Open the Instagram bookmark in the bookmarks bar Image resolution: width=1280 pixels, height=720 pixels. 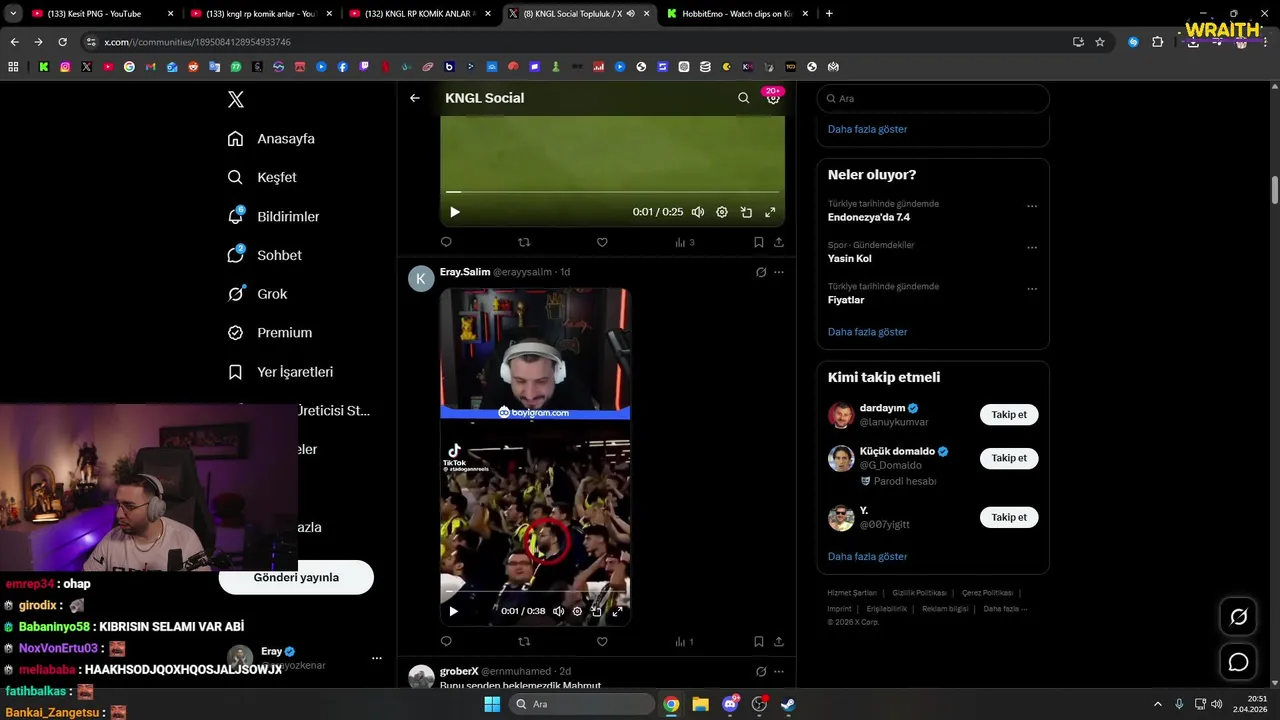click(x=65, y=67)
